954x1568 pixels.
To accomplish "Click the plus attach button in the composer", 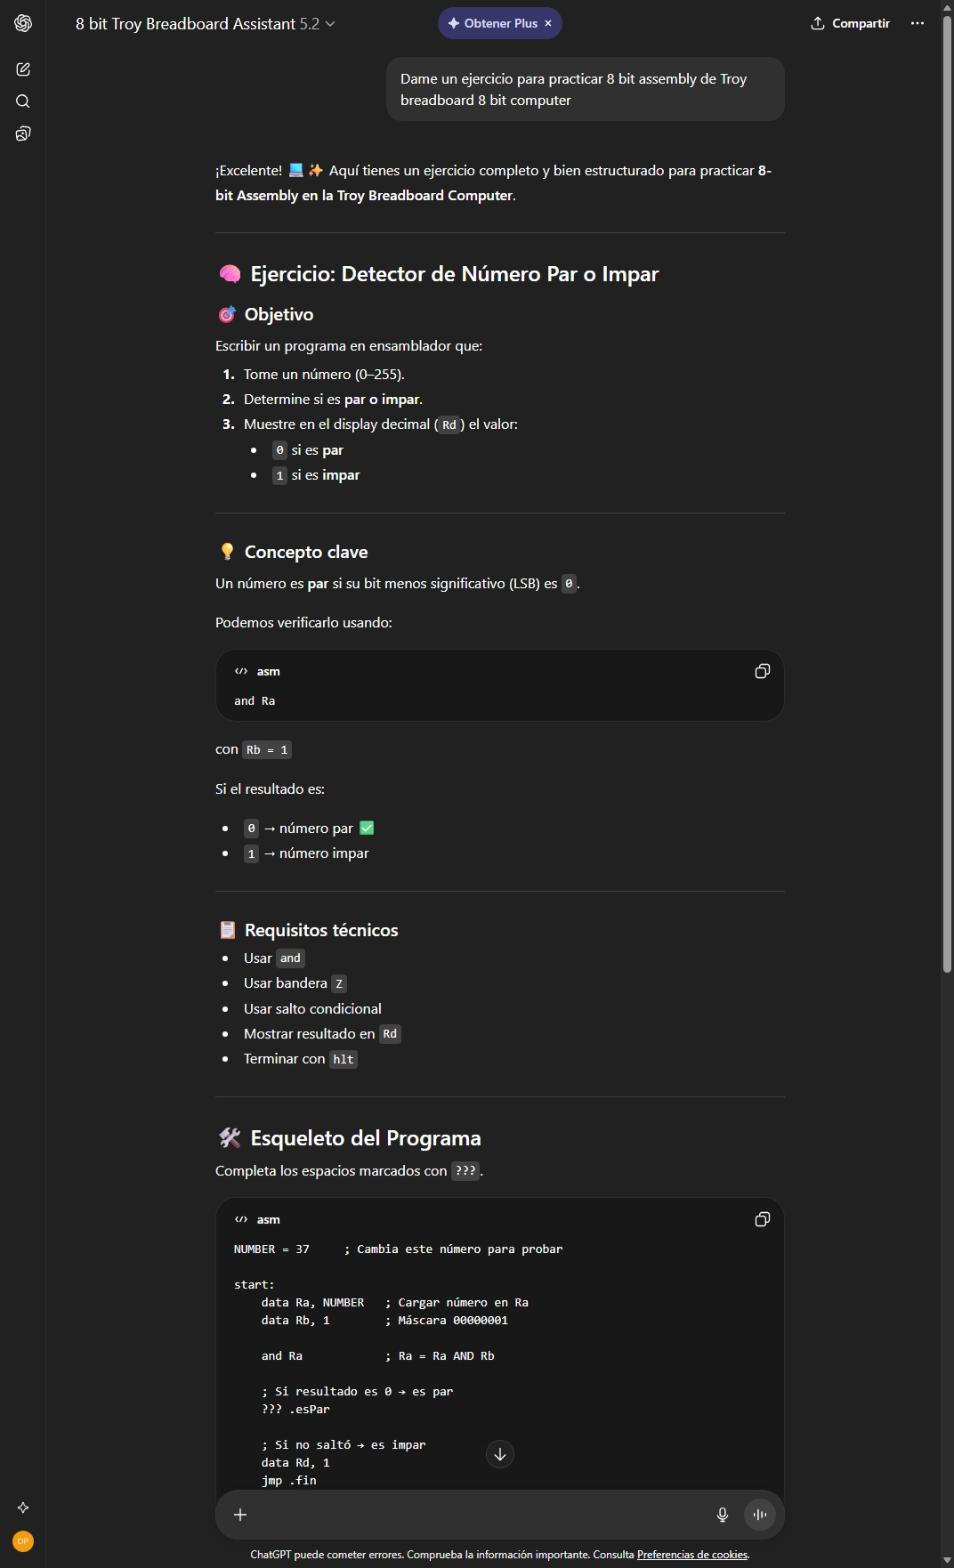I will pyautogui.click(x=240, y=1514).
